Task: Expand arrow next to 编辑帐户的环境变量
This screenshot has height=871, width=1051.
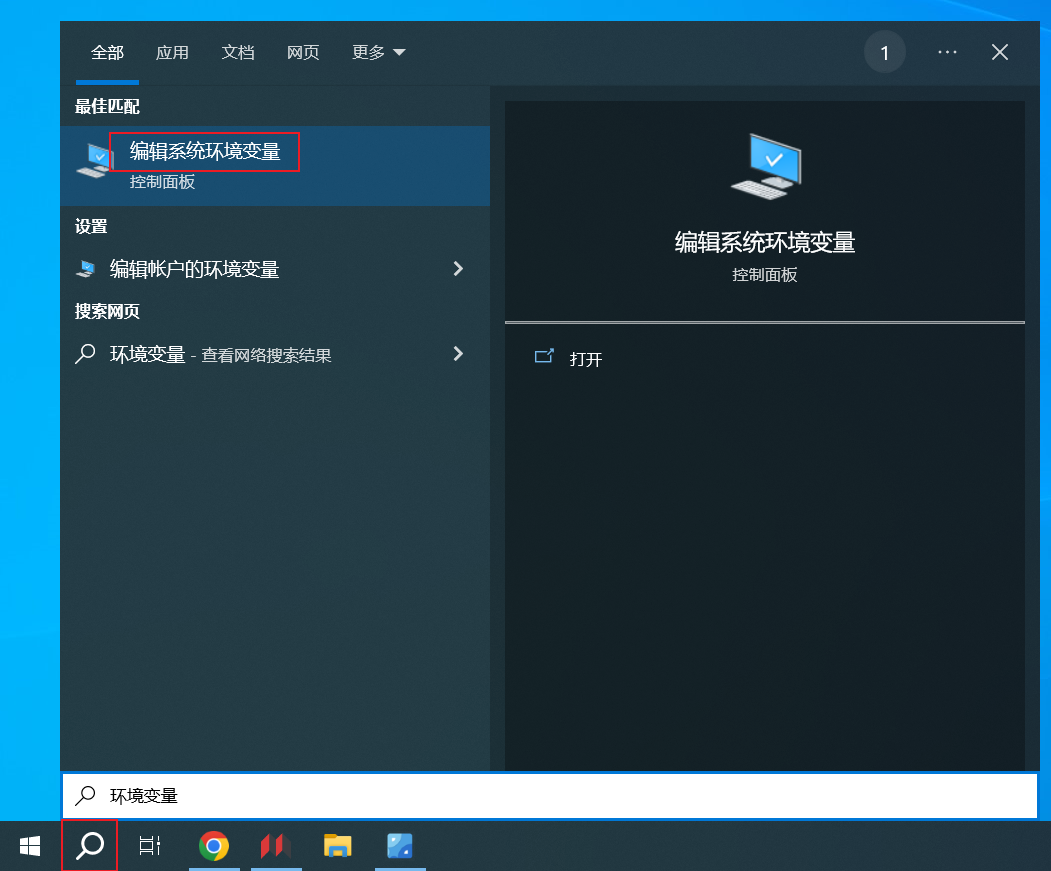Action: point(458,269)
